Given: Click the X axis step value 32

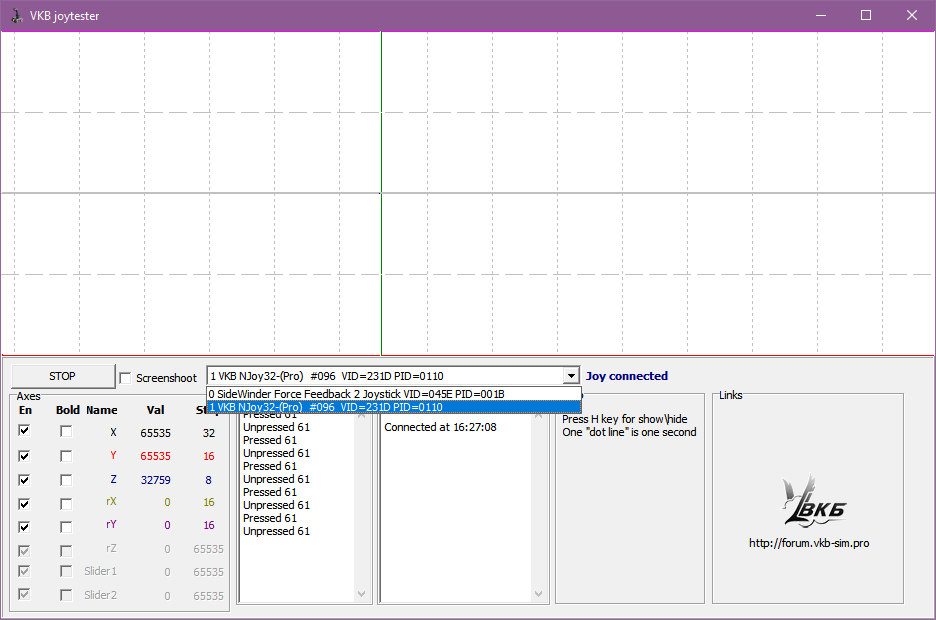Looking at the screenshot, I should tap(209, 433).
